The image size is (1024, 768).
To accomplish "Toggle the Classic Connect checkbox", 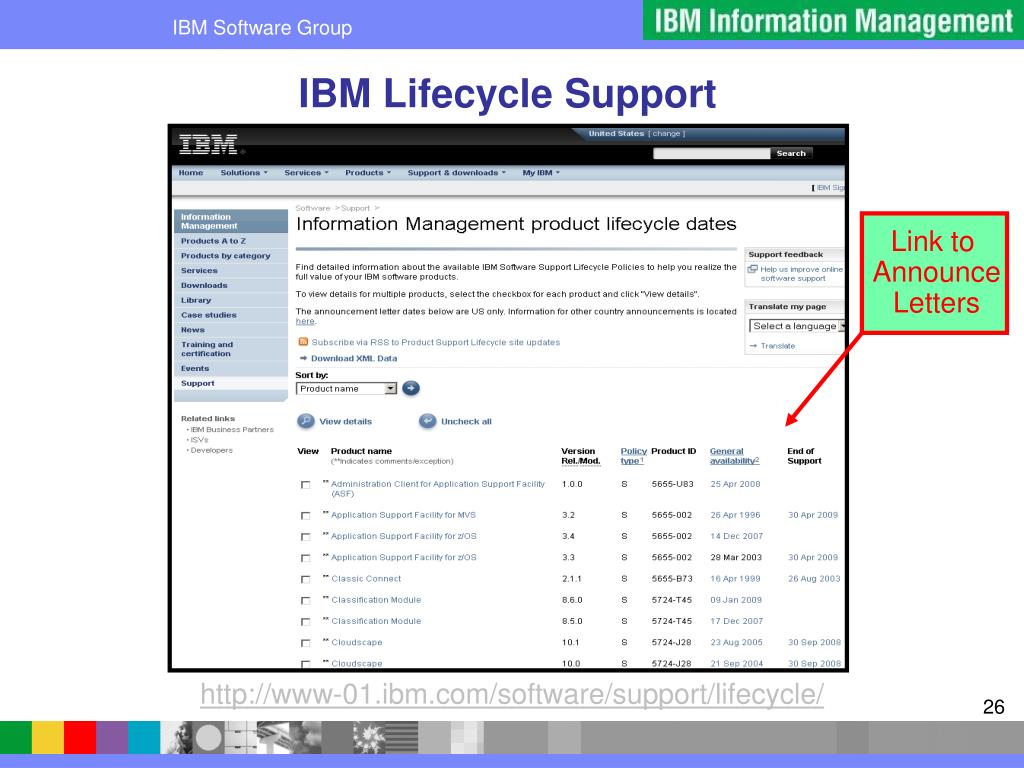I will pos(305,579).
